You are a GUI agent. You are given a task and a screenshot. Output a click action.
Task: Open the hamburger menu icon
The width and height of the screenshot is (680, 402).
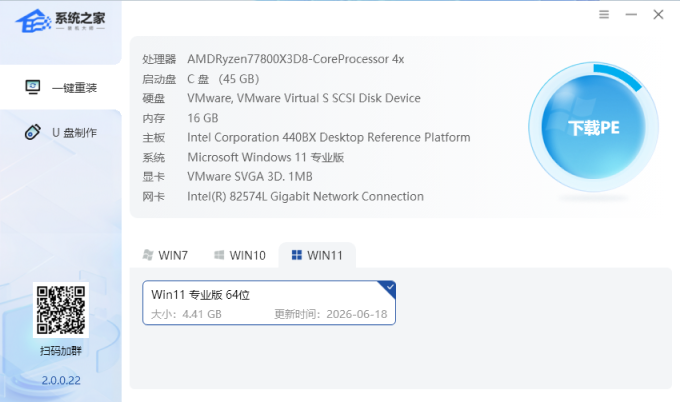[x=604, y=15]
